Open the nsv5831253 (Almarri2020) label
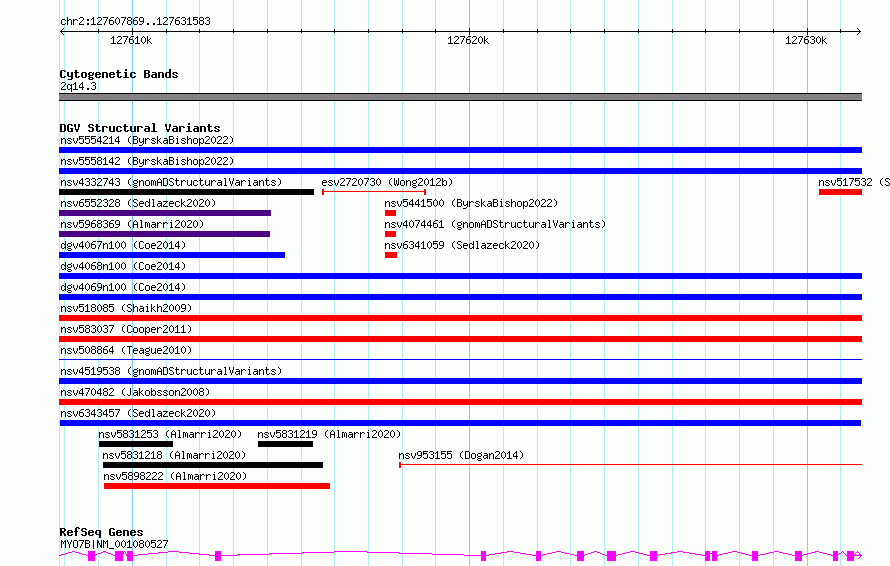This screenshot has width=890, height=566. [x=170, y=434]
